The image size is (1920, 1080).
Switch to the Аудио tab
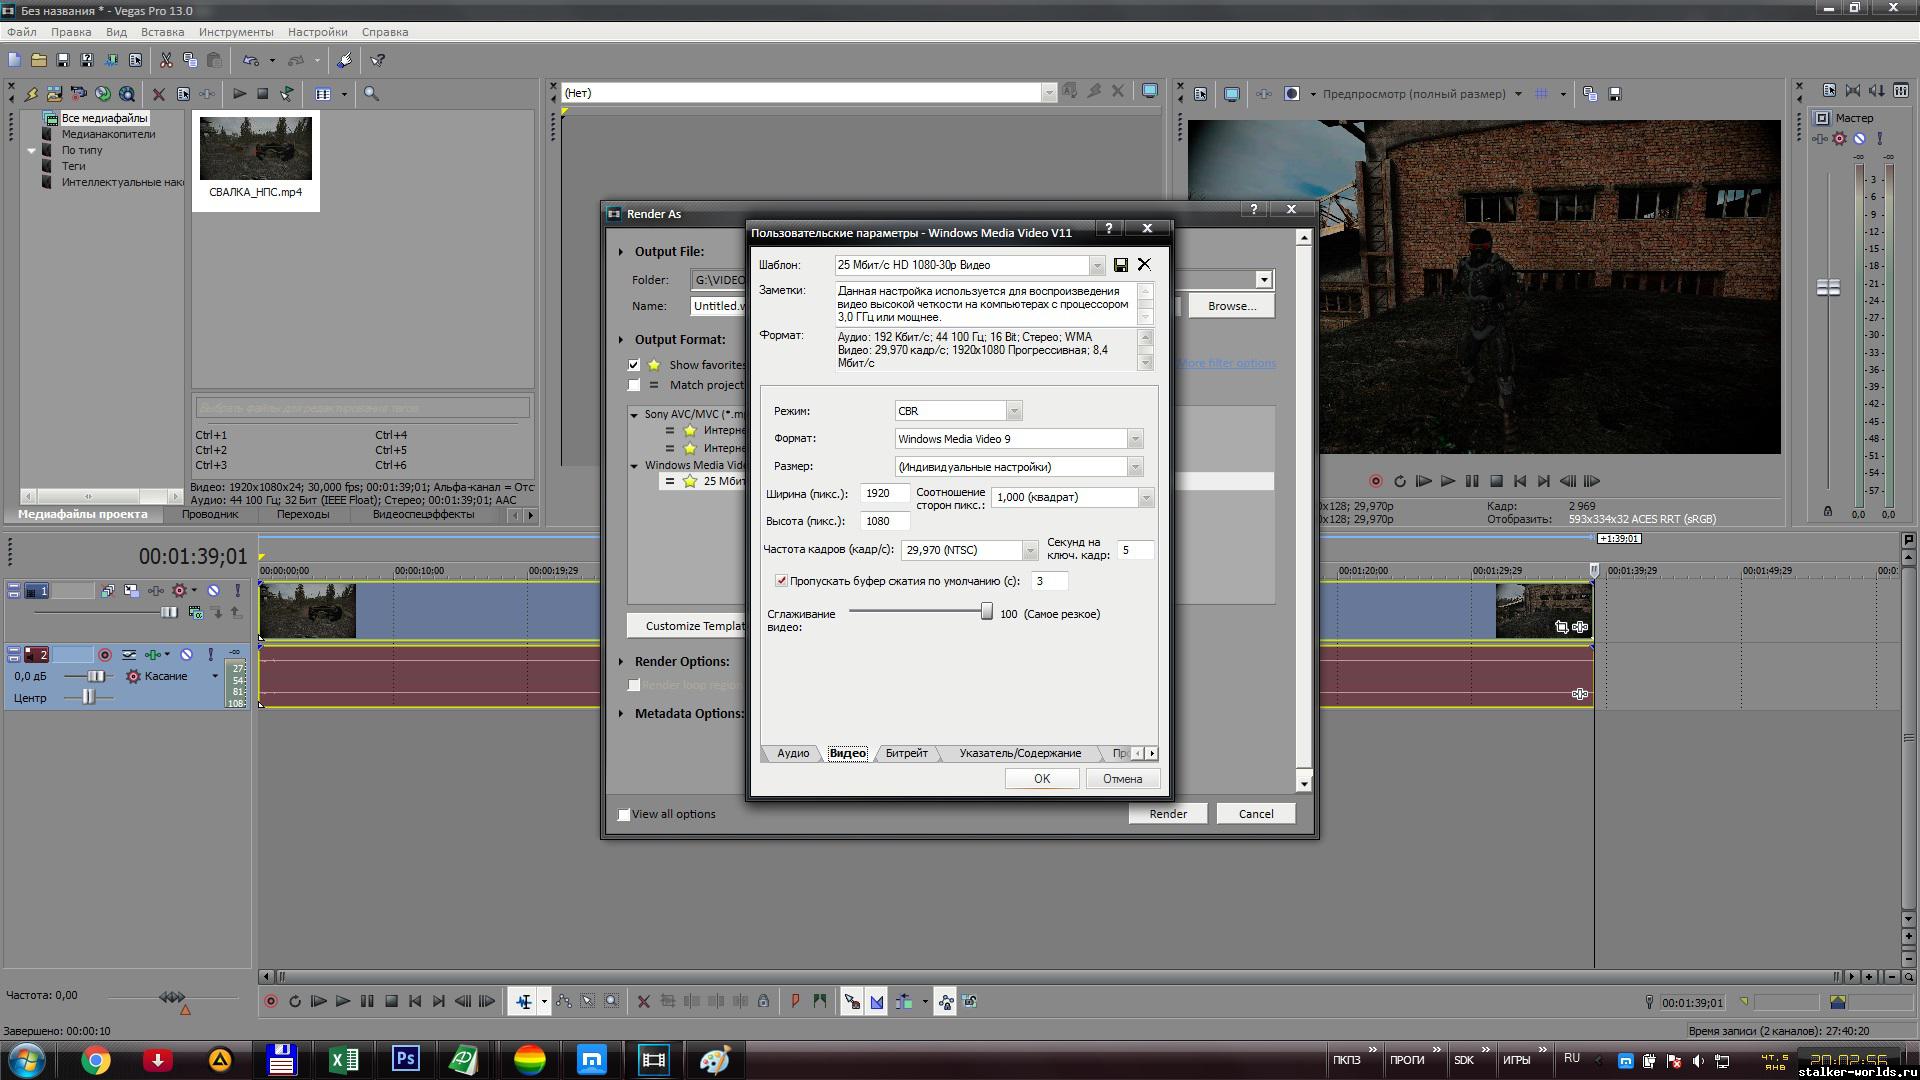point(793,753)
